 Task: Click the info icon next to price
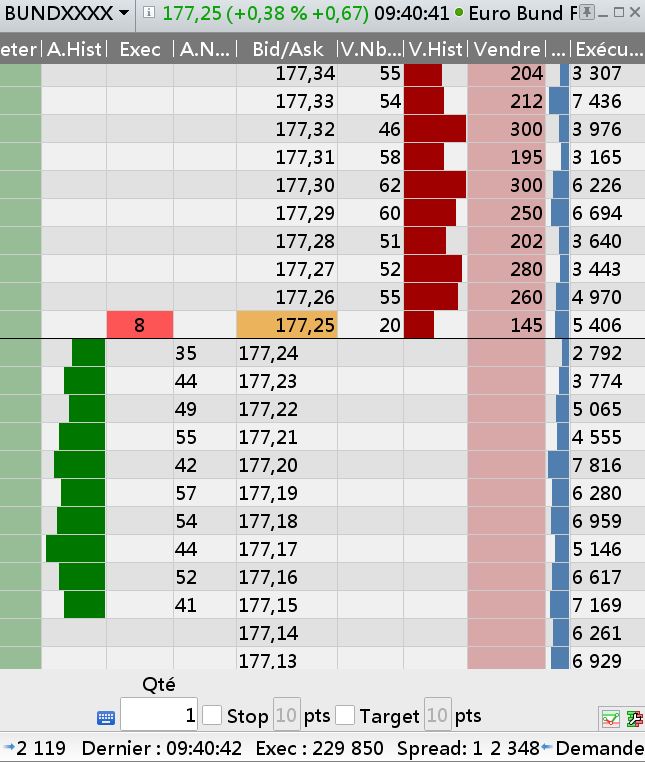pyautogui.click(x=148, y=13)
